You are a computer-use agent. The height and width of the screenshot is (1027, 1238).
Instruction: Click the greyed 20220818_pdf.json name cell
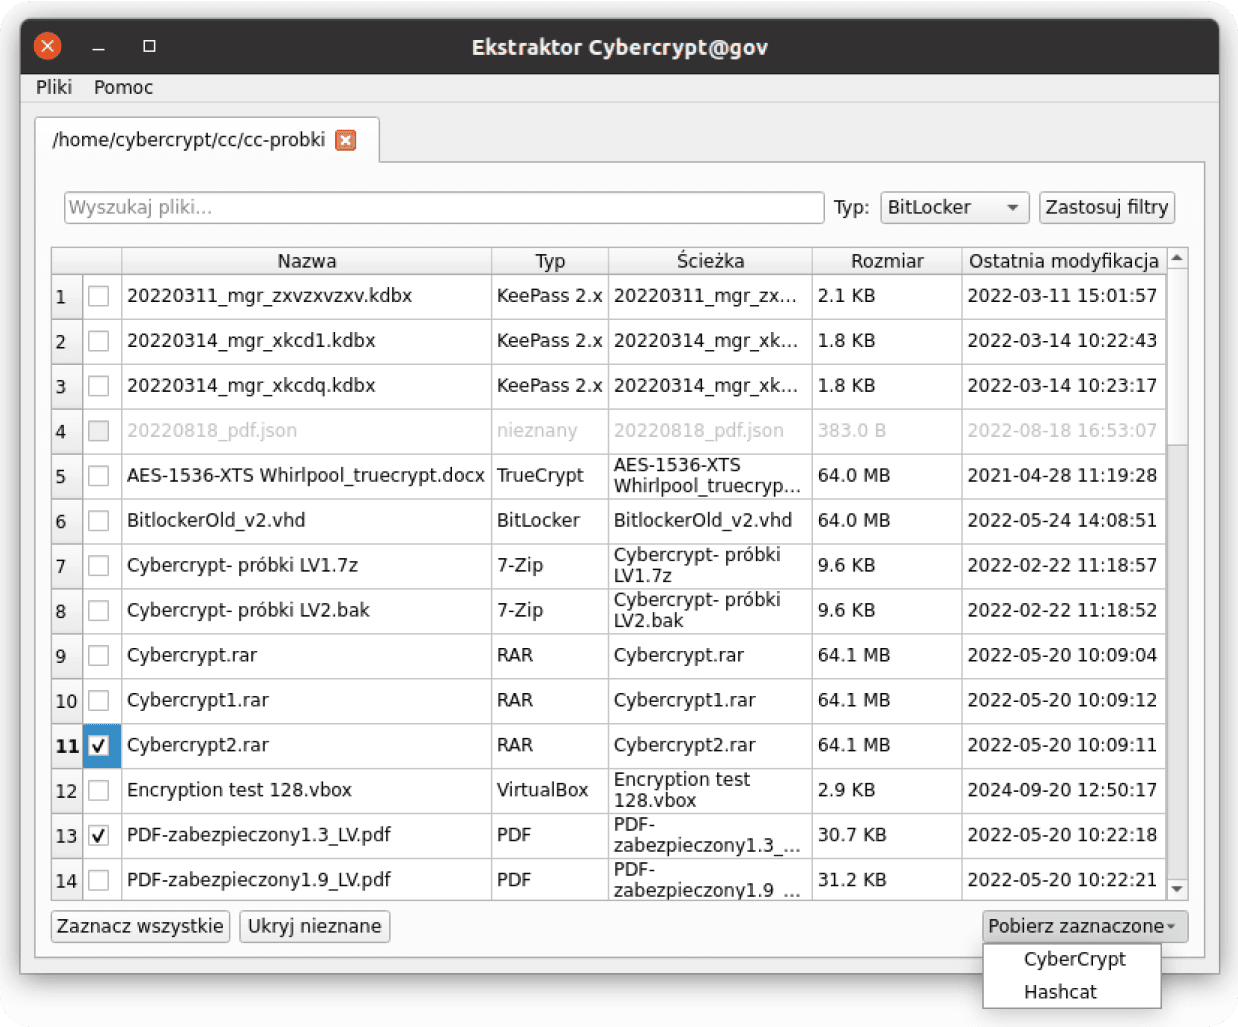click(306, 431)
